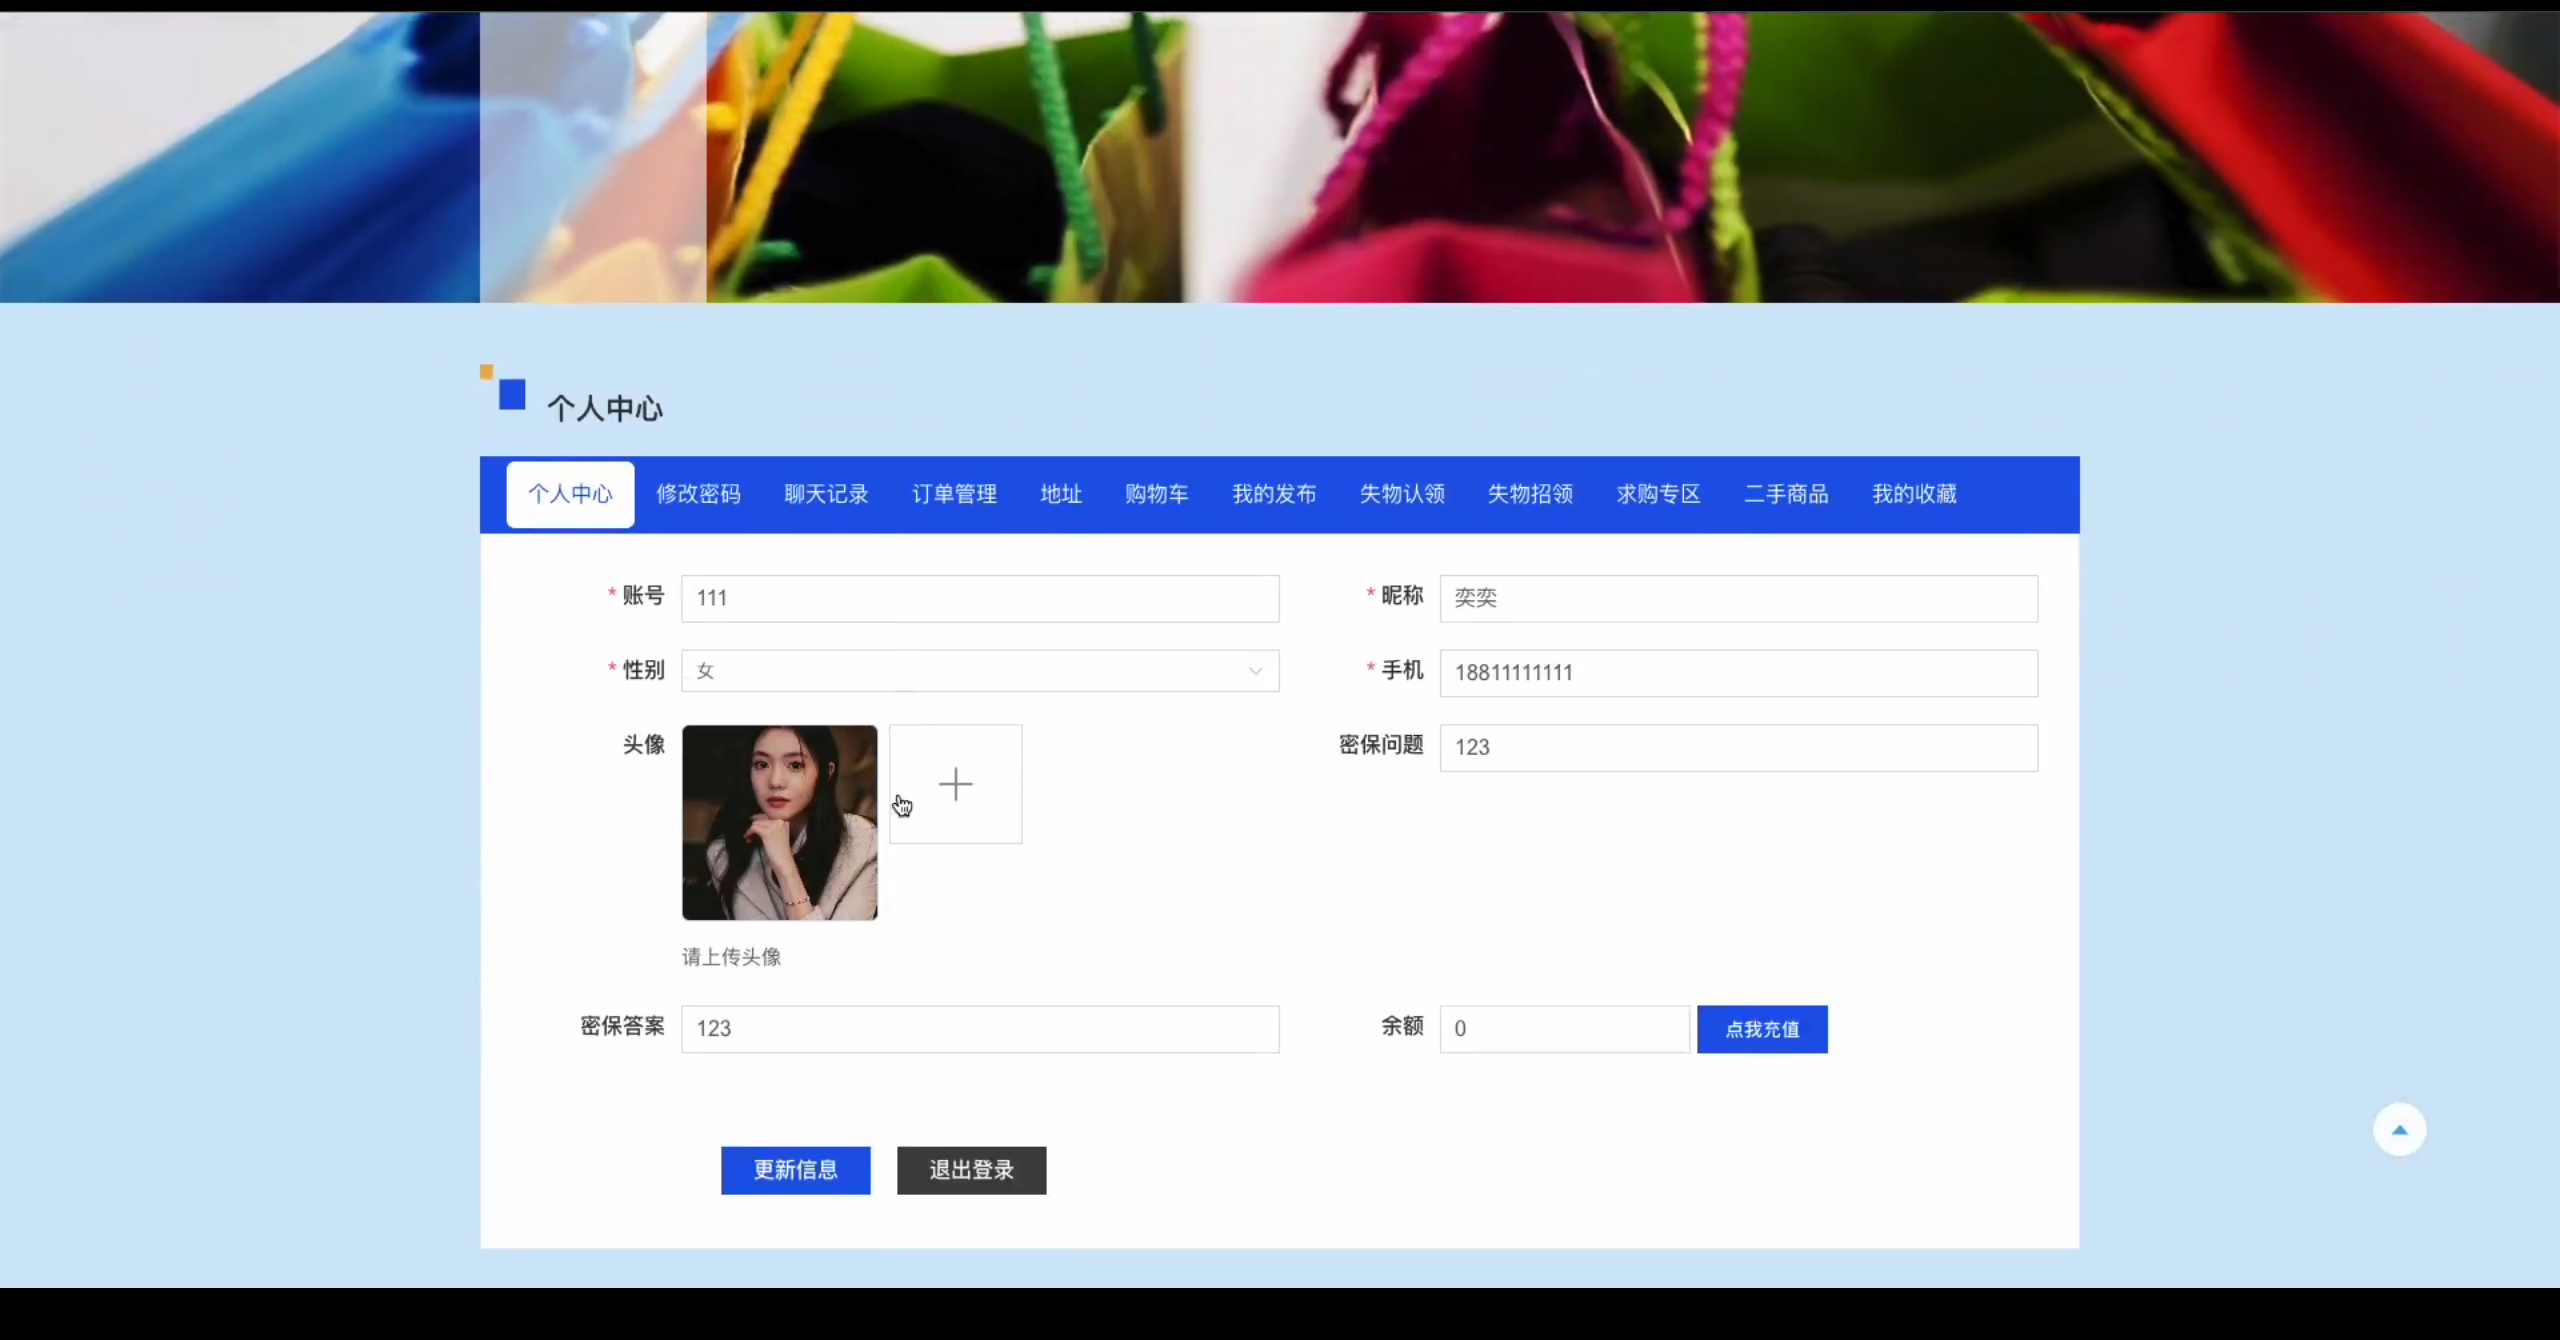Click the uploaded avatar photo thumbnail
Viewport: 2560px width, 1340px height.
click(779, 822)
